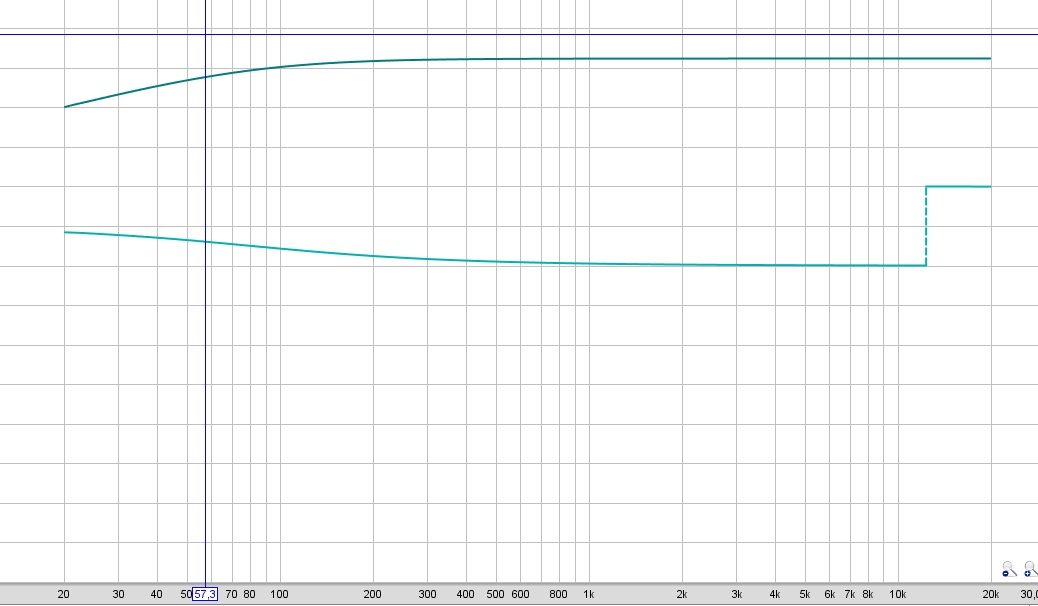This screenshot has width=1038, height=606.
Task: Click the 20 label on frequency axis
Action: coord(64,594)
